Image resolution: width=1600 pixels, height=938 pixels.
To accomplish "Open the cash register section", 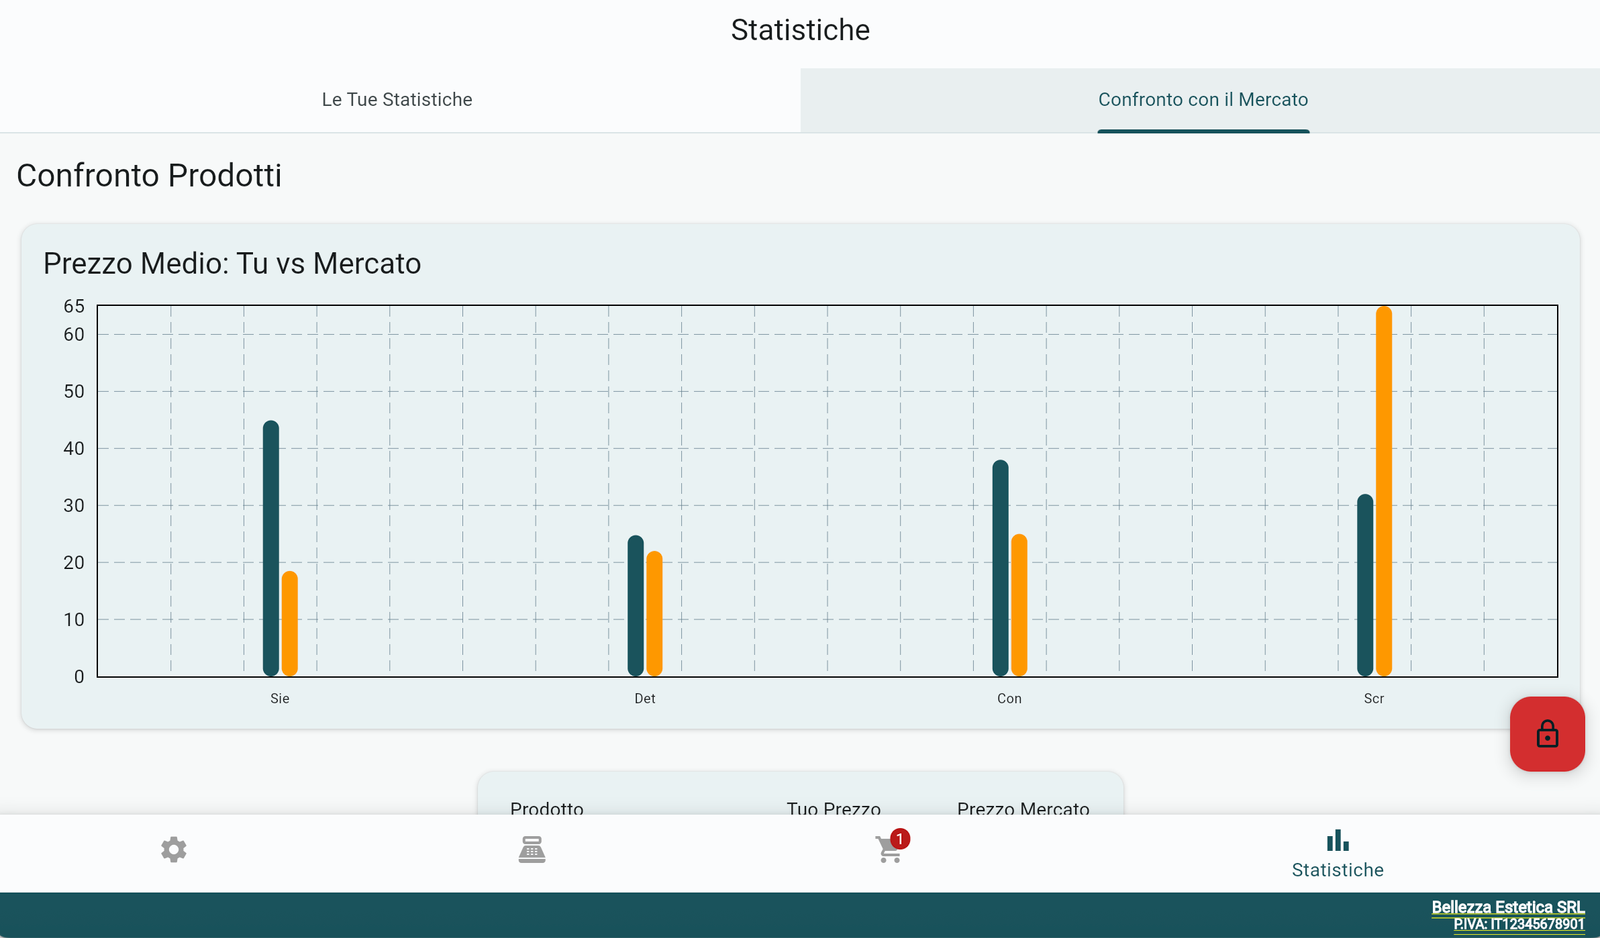I will click(532, 850).
